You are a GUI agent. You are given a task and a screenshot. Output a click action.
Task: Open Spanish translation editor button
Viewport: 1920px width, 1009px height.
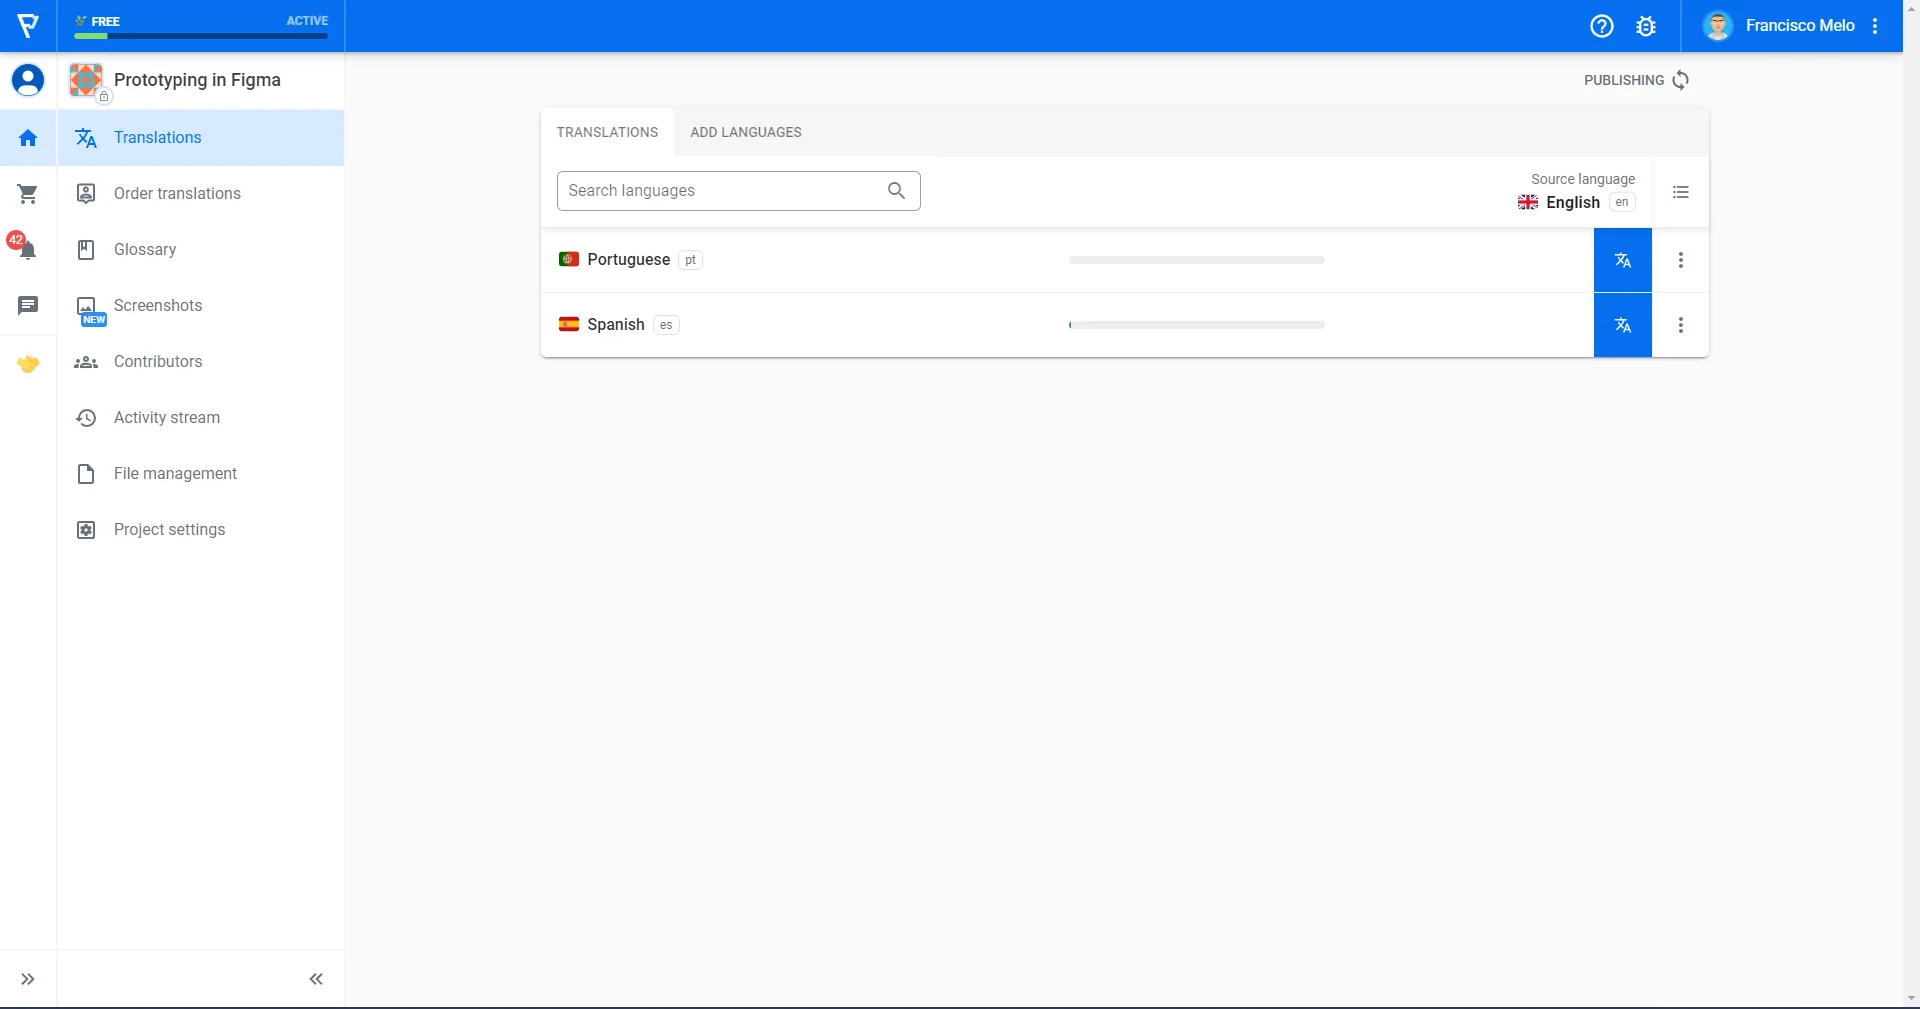pyautogui.click(x=1622, y=325)
